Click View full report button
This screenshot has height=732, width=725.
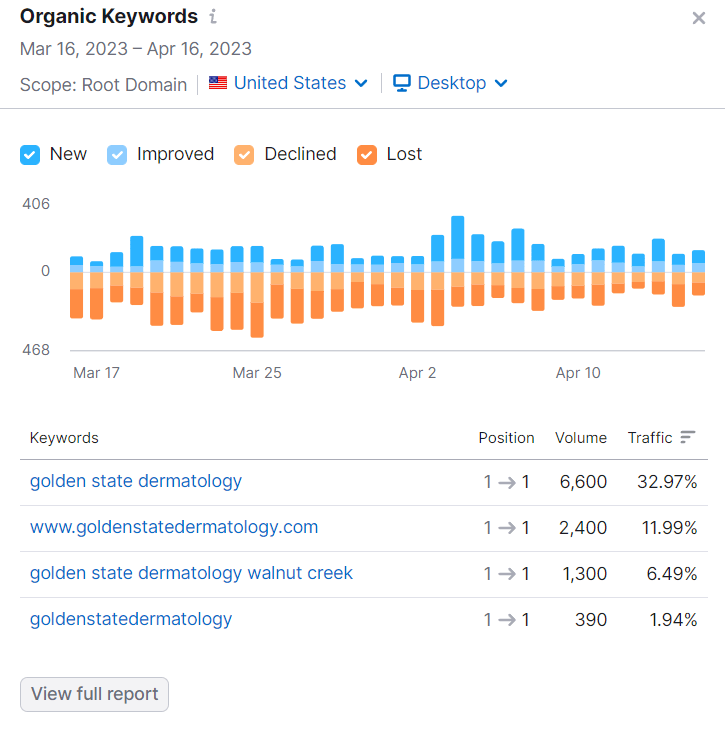pos(94,694)
